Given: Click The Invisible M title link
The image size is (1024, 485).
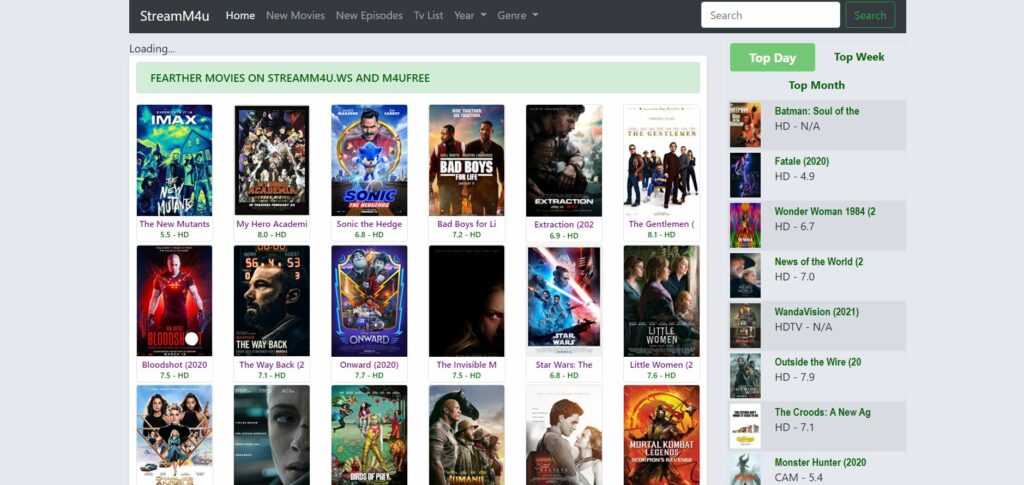Looking at the screenshot, I should tap(466, 365).
